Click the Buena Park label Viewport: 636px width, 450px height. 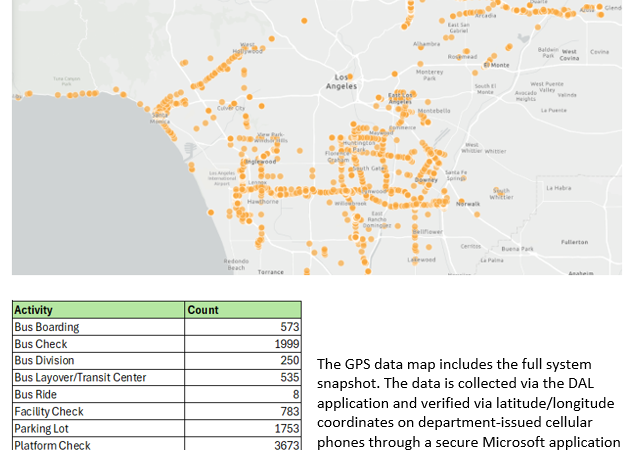coord(517,248)
